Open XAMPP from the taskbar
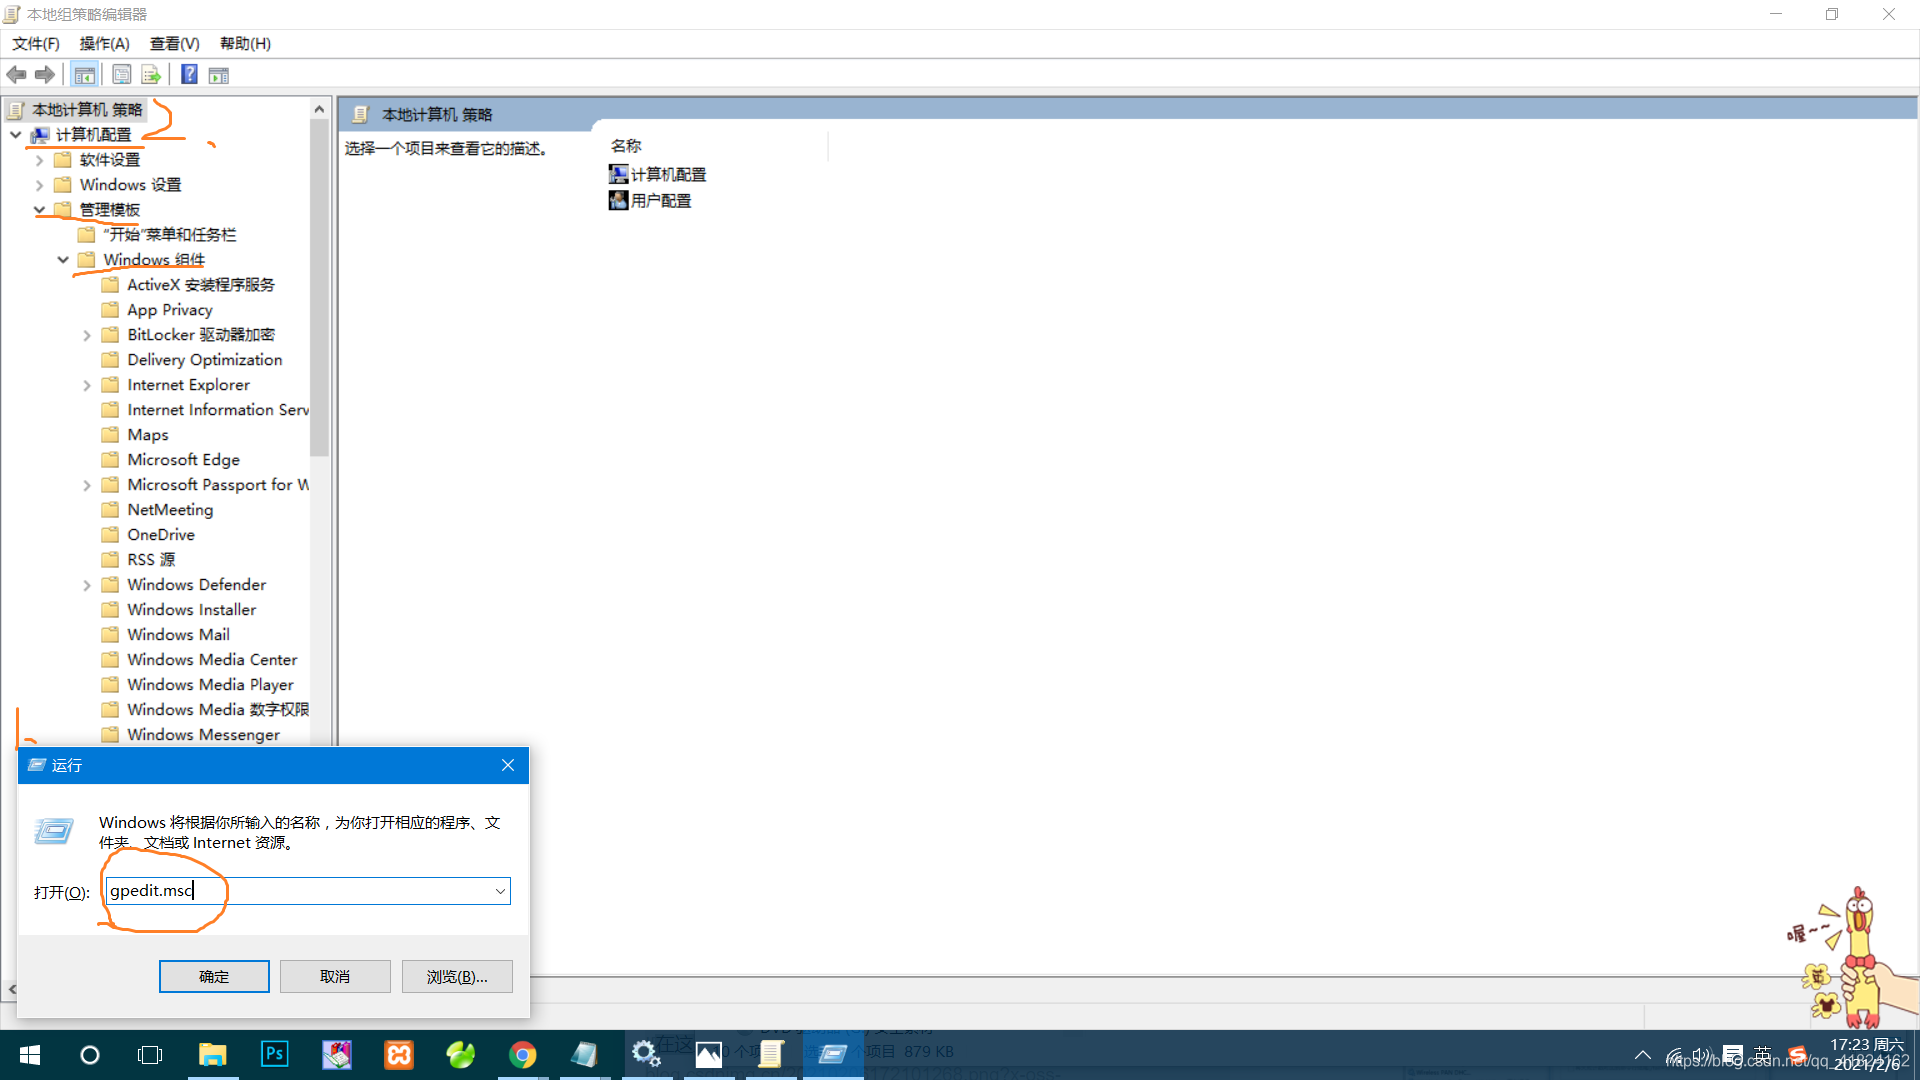 coord(399,1055)
